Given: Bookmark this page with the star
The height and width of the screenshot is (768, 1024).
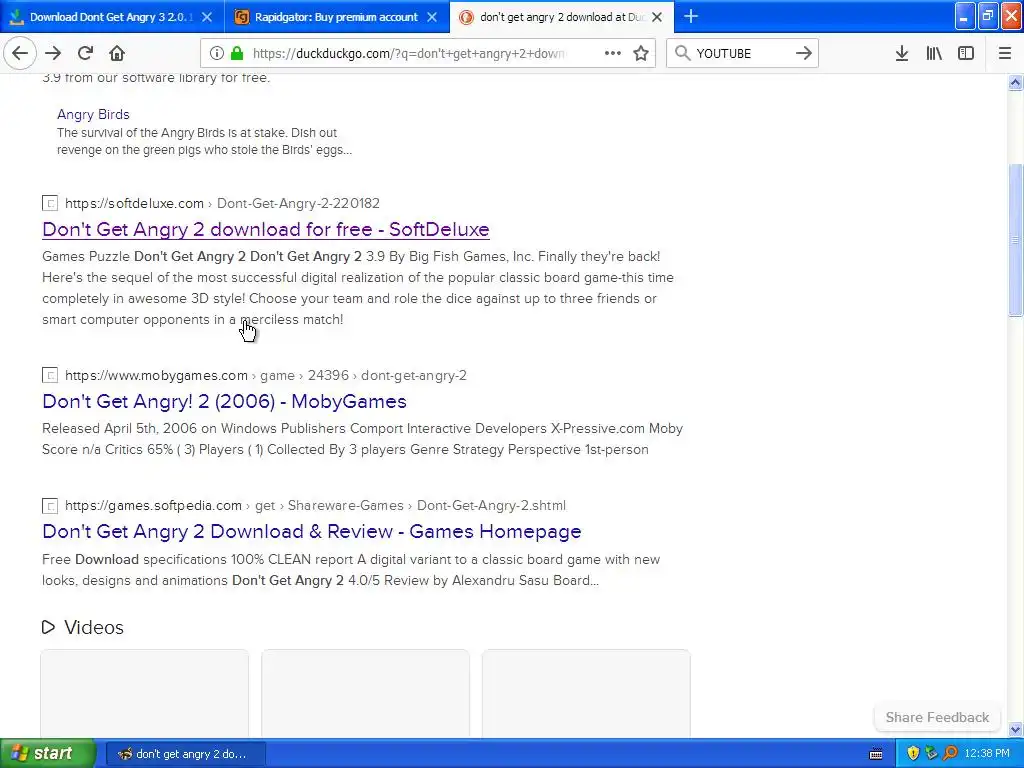Looking at the screenshot, I should [x=641, y=54].
